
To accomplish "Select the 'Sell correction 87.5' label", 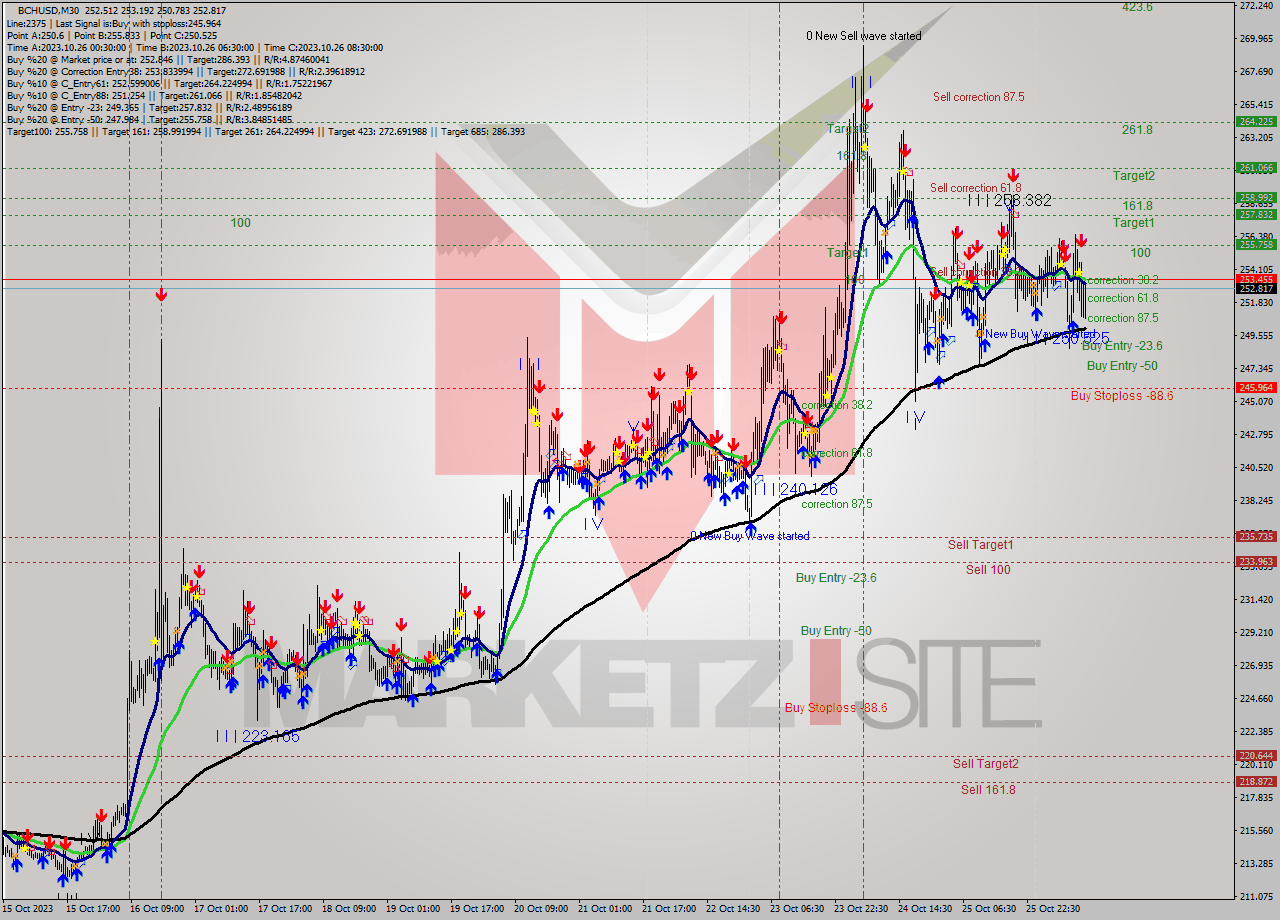I will coord(978,97).
